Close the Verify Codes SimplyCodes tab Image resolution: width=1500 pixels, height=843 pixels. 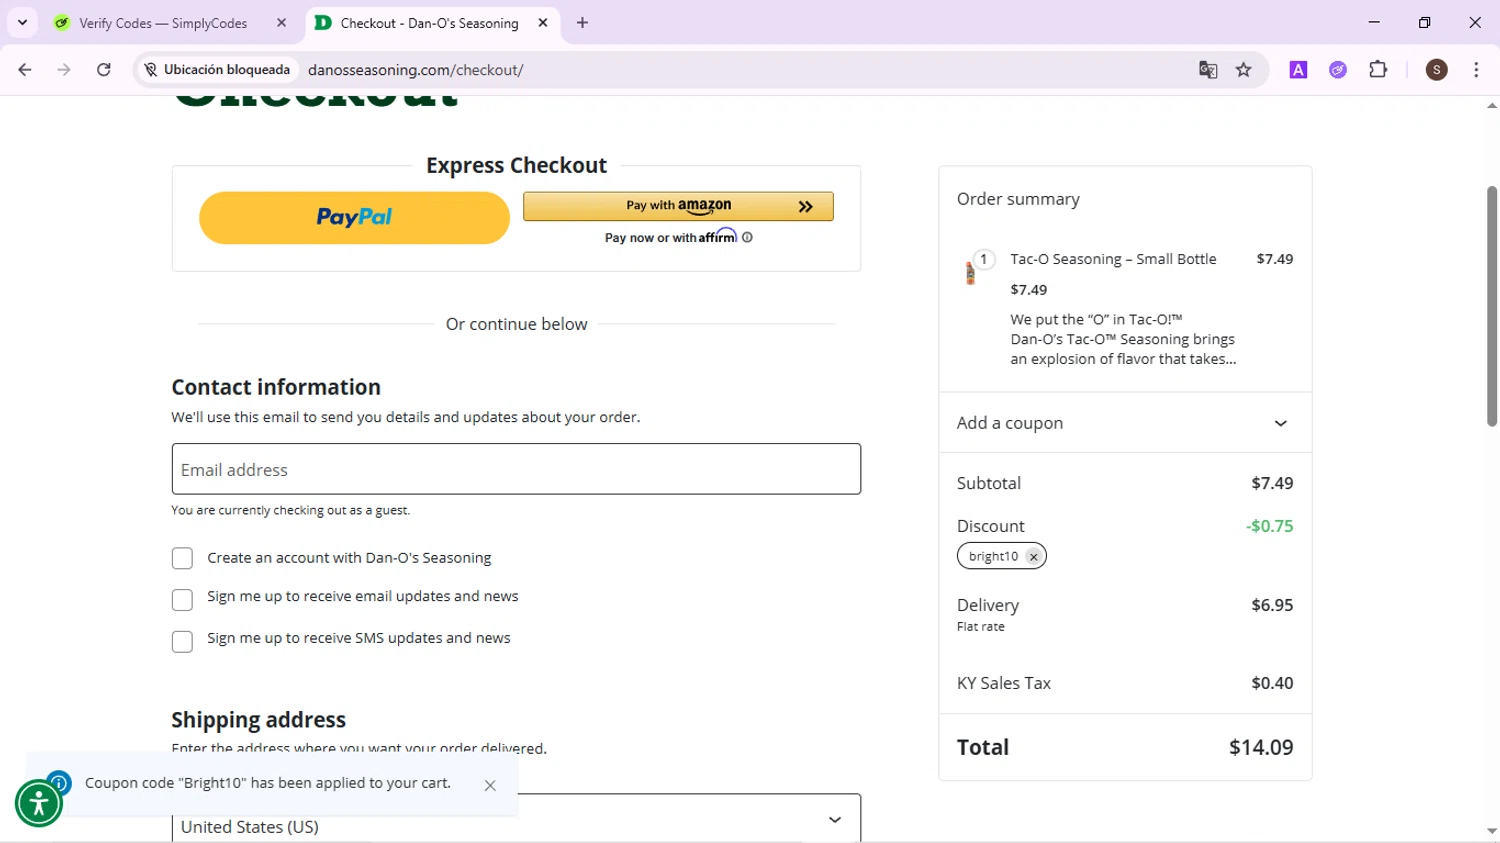[282, 22]
